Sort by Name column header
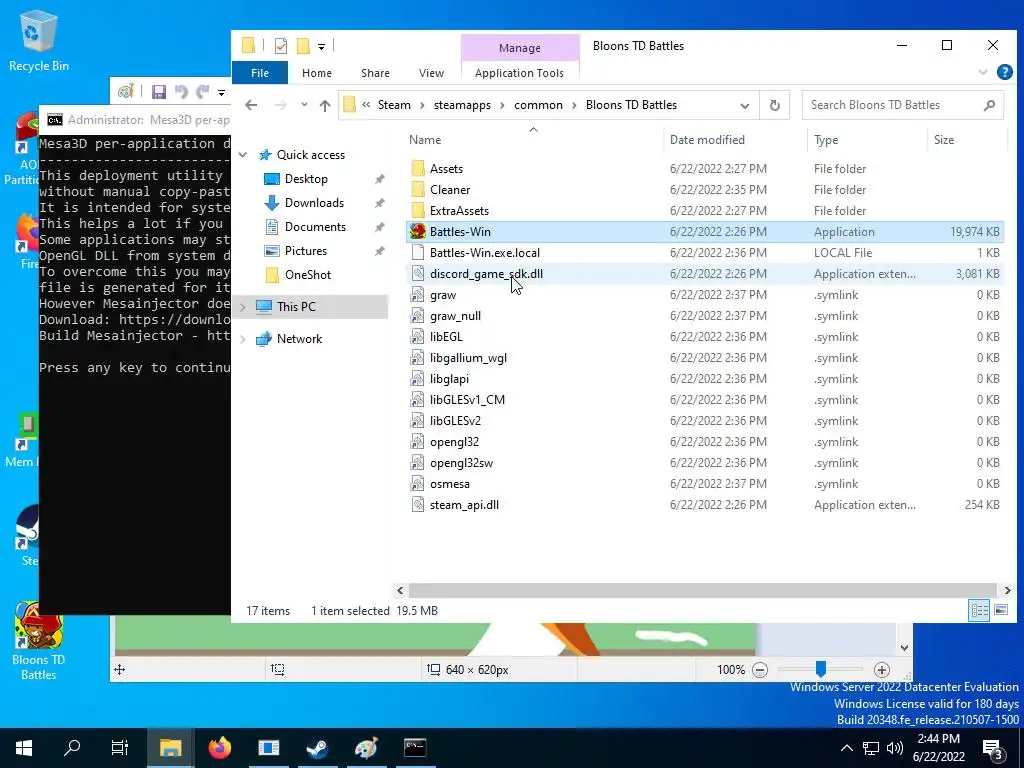The height and width of the screenshot is (768, 1024). 424,140
